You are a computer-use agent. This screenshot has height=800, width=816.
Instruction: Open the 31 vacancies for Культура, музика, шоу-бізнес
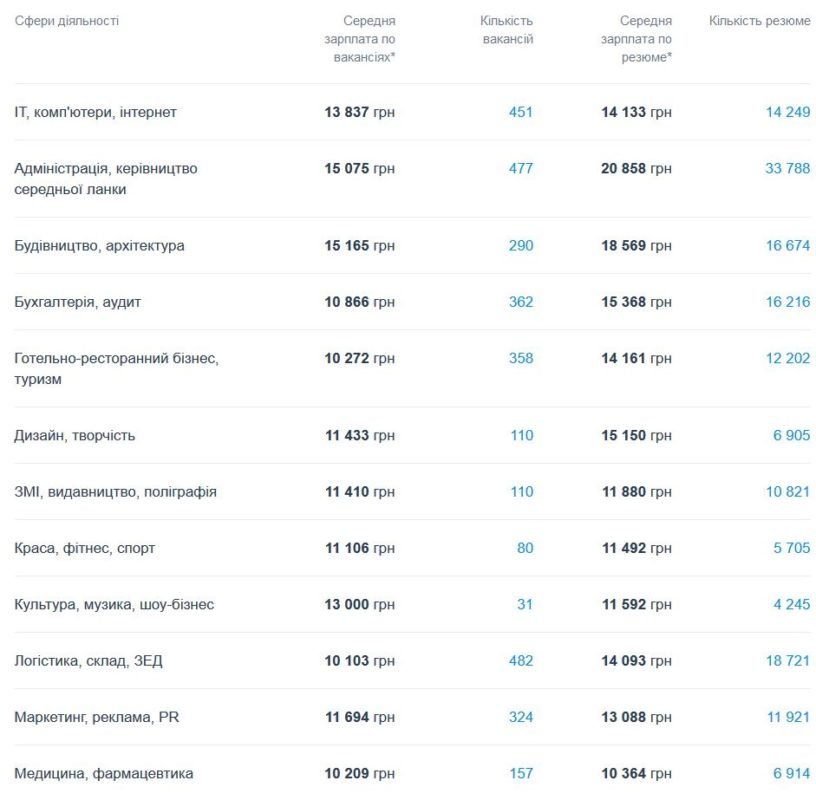click(x=525, y=604)
